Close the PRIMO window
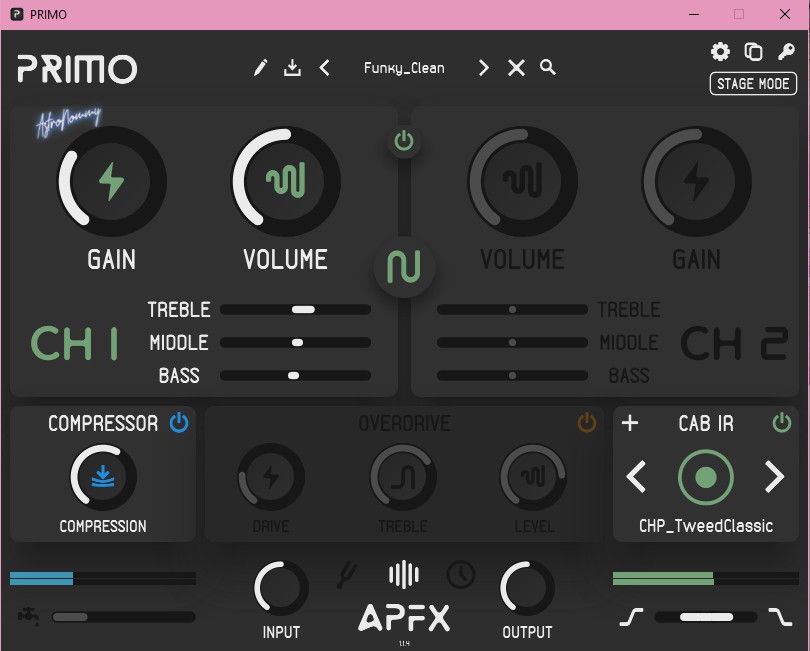Image resolution: width=810 pixels, height=651 pixels. tap(785, 14)
